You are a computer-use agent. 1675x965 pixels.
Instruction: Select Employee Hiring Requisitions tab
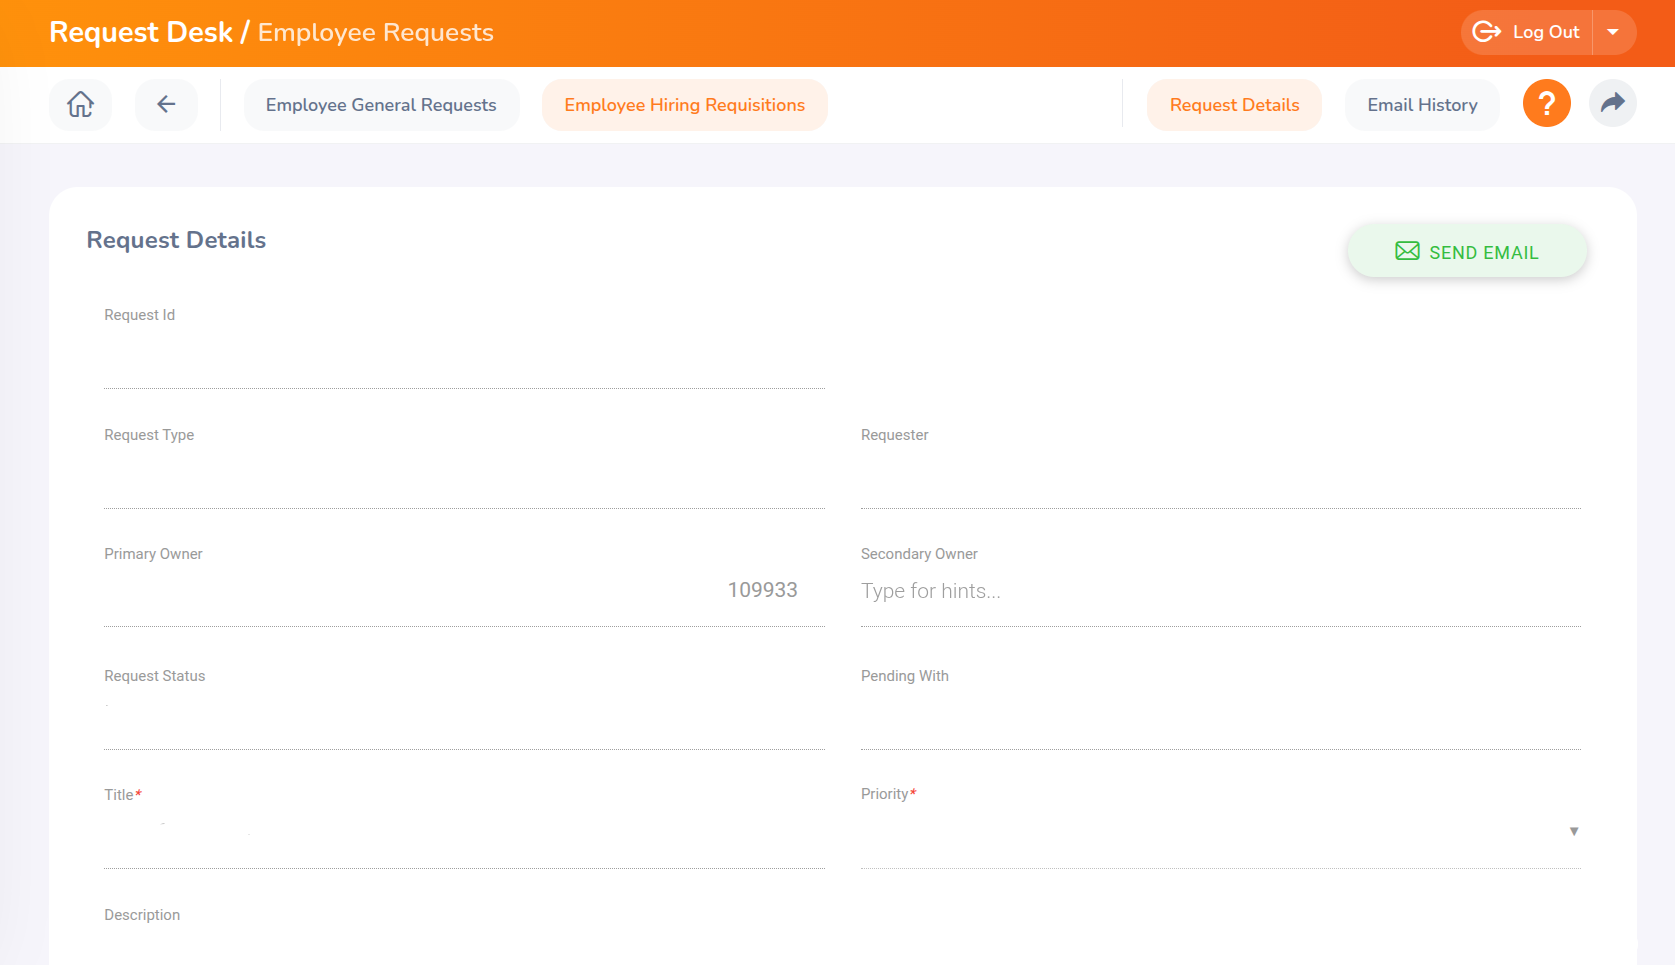[684, 105]
